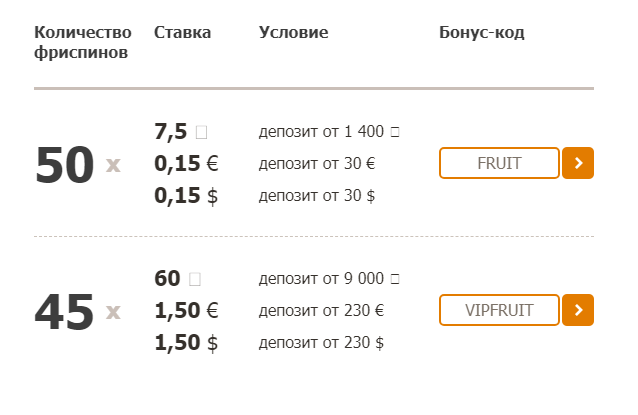Viewport: 638px width, 415px height.
Task: Select the VIPFRUIT bonus code field
Action: click(x=499, y=310)
